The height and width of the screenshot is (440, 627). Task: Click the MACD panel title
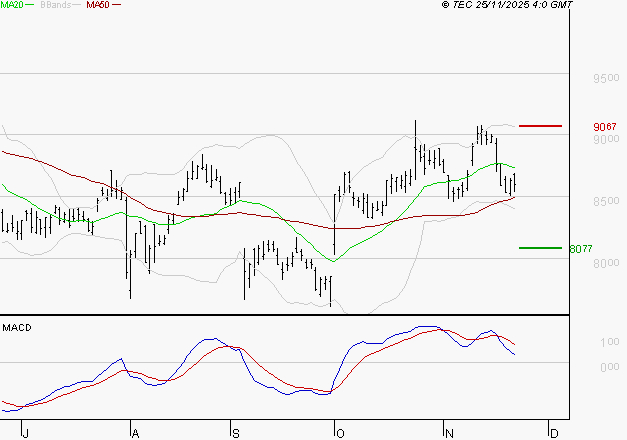pyautogui.click(x=17, y=327)
